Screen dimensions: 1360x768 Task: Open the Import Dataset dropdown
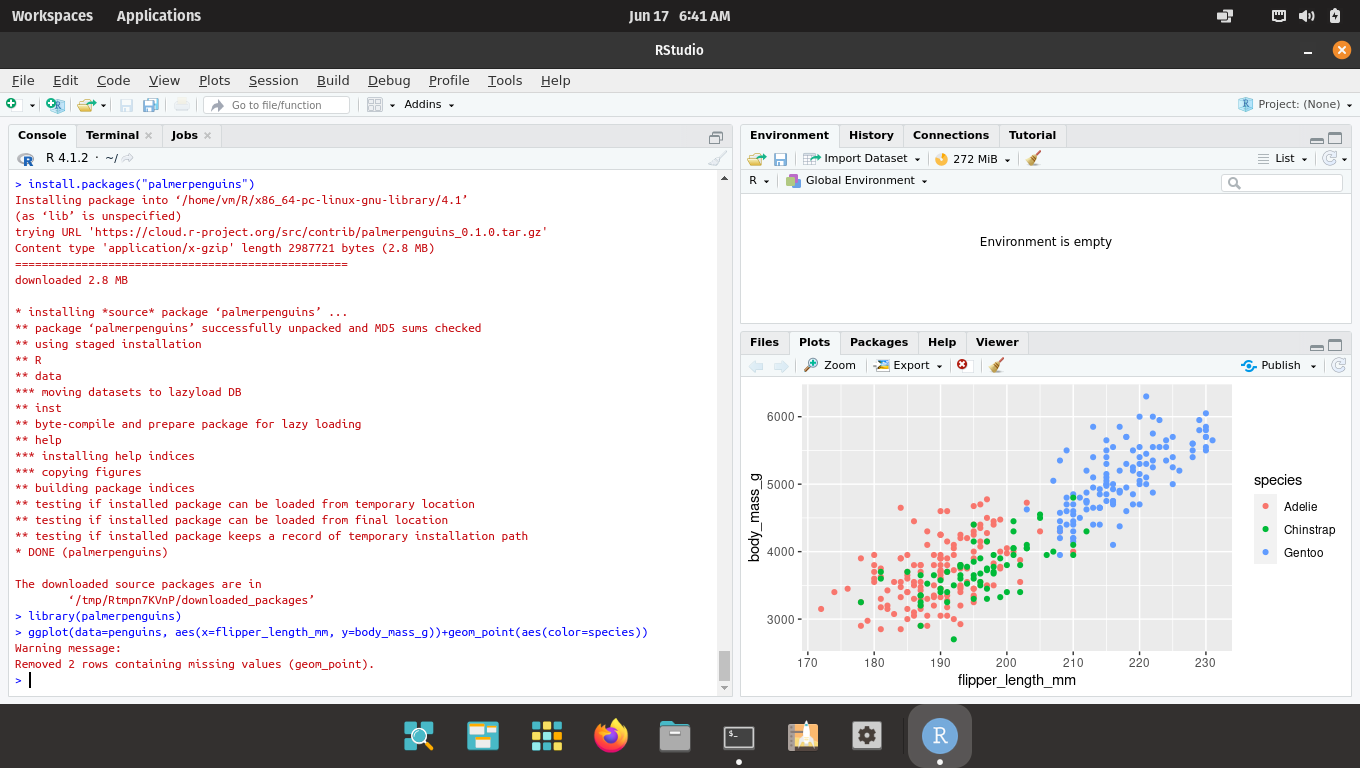coord(862,158)
